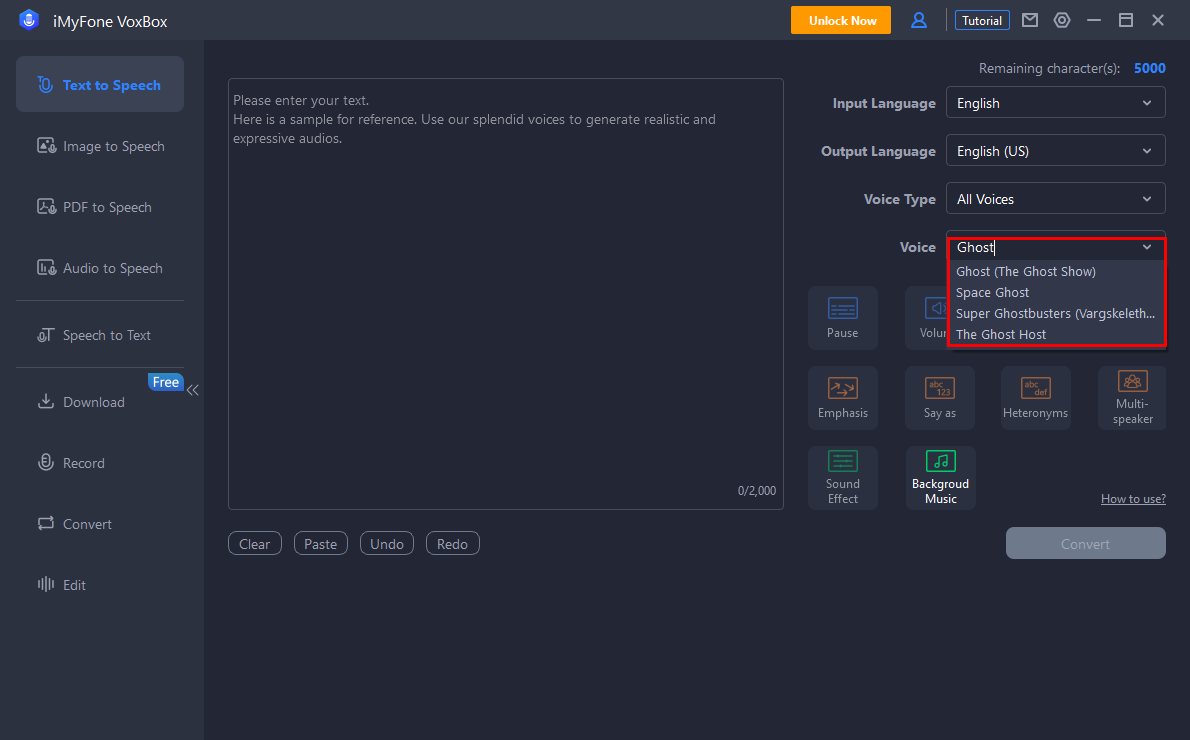Click the 0/2,000 character counter

pos(757,491)
